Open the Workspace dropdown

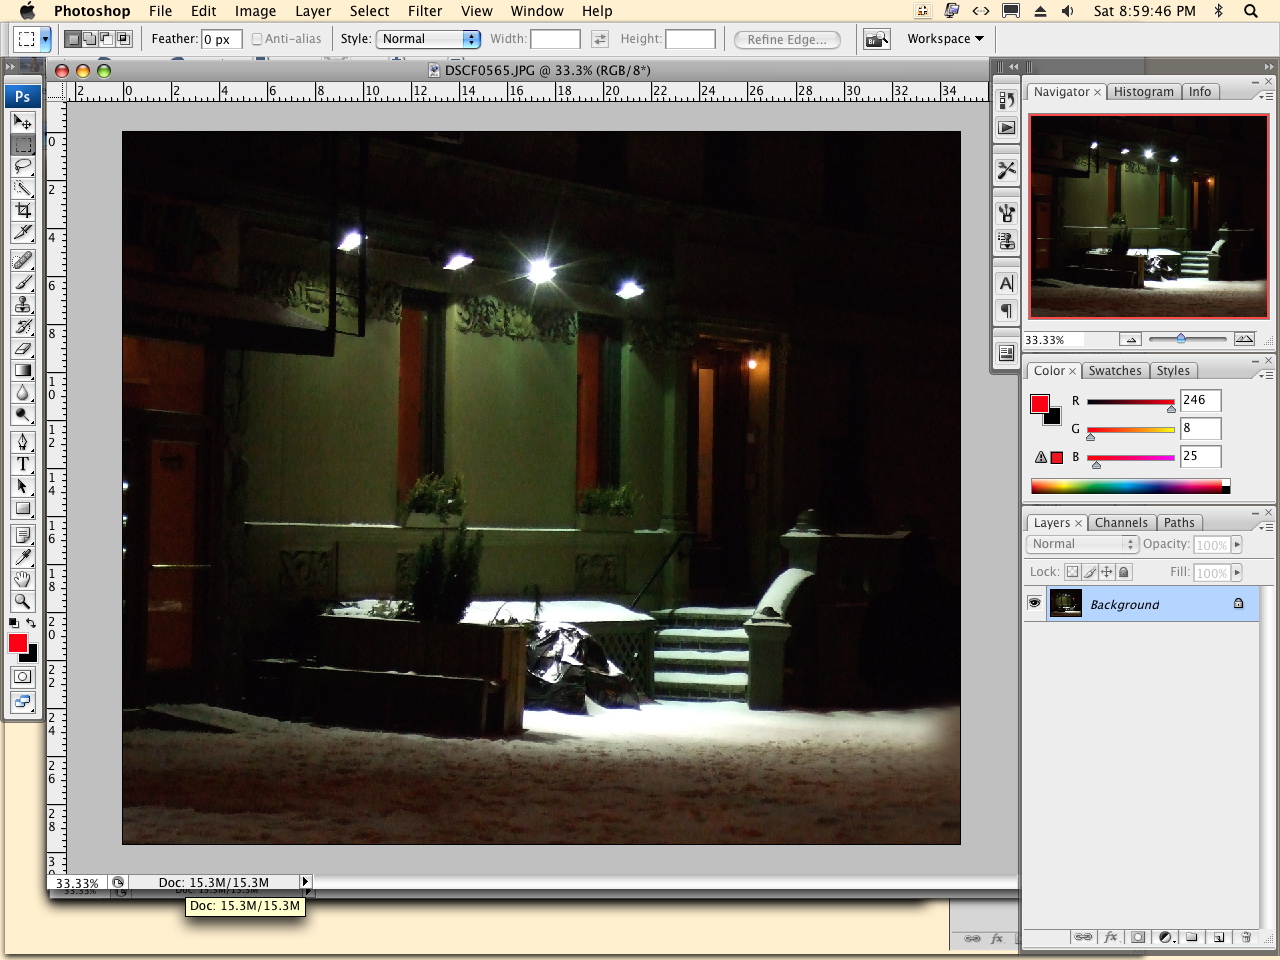pos(946,39)
